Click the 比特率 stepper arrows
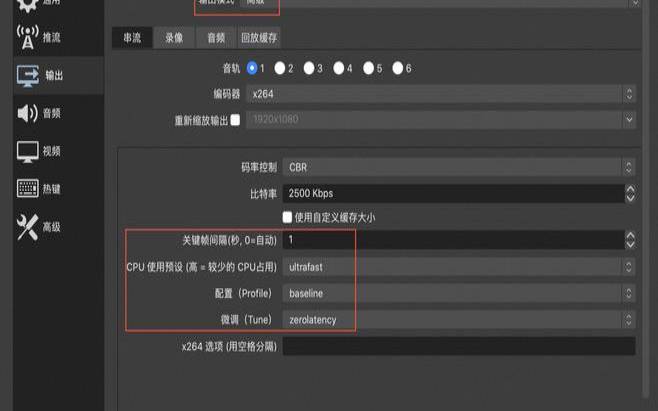The width and height of the screenshot is (658, 411). pyautogui.click(x=630, y=194)
